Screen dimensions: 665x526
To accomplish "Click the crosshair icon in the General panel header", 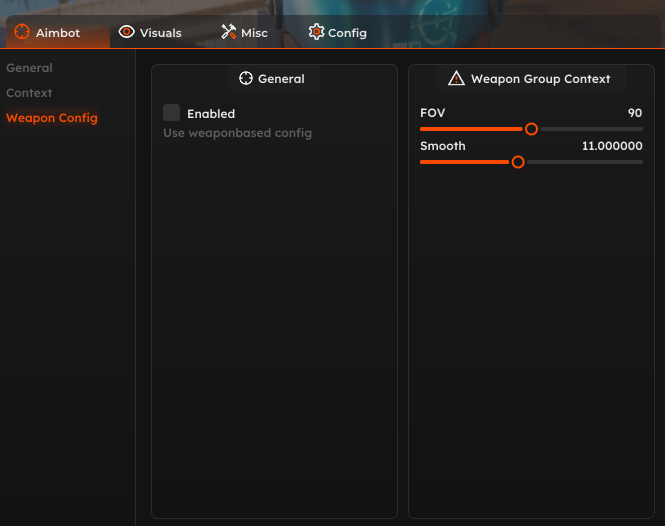I will pos(246,78).
